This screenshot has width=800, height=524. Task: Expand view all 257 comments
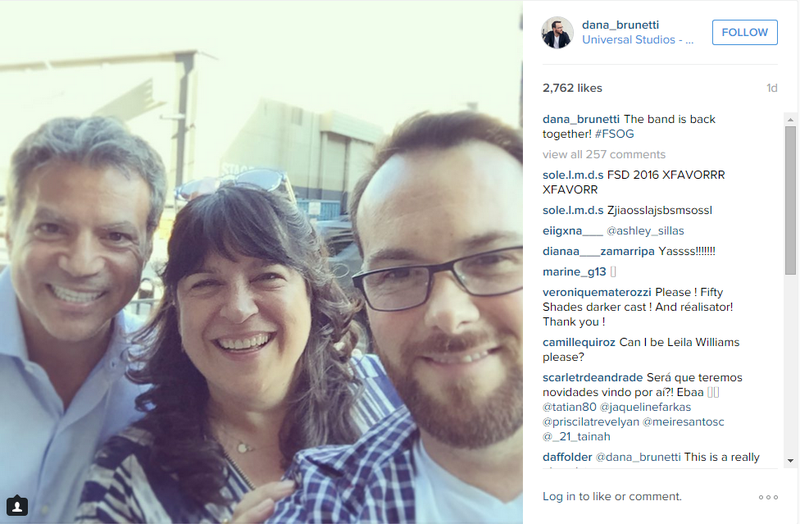(604, 154)
